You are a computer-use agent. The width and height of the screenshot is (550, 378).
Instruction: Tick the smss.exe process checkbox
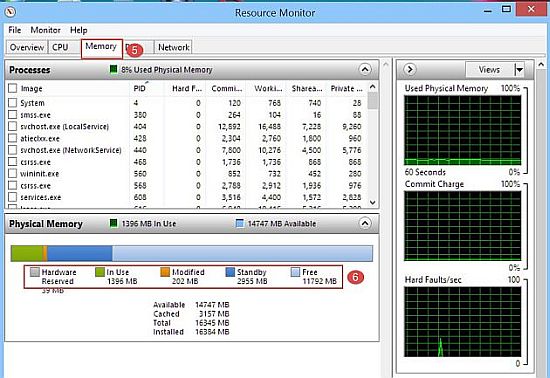coord(13,115)
